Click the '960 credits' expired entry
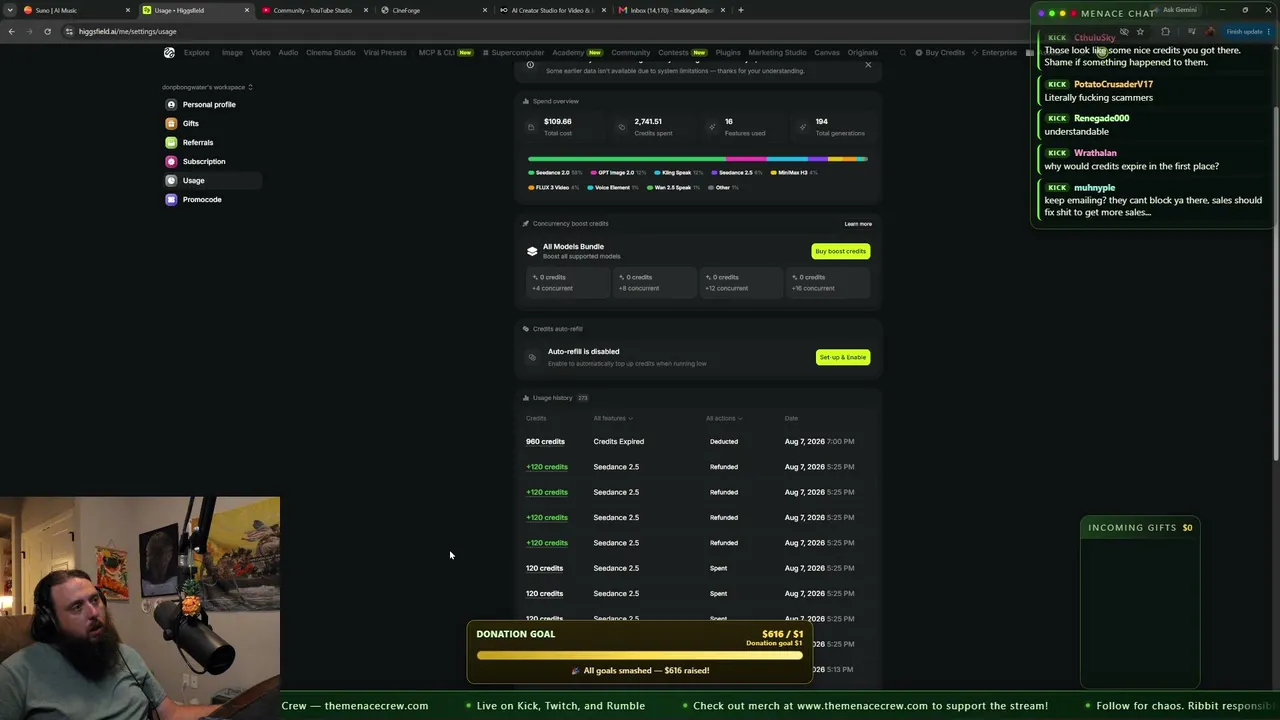 click(545, 441)
